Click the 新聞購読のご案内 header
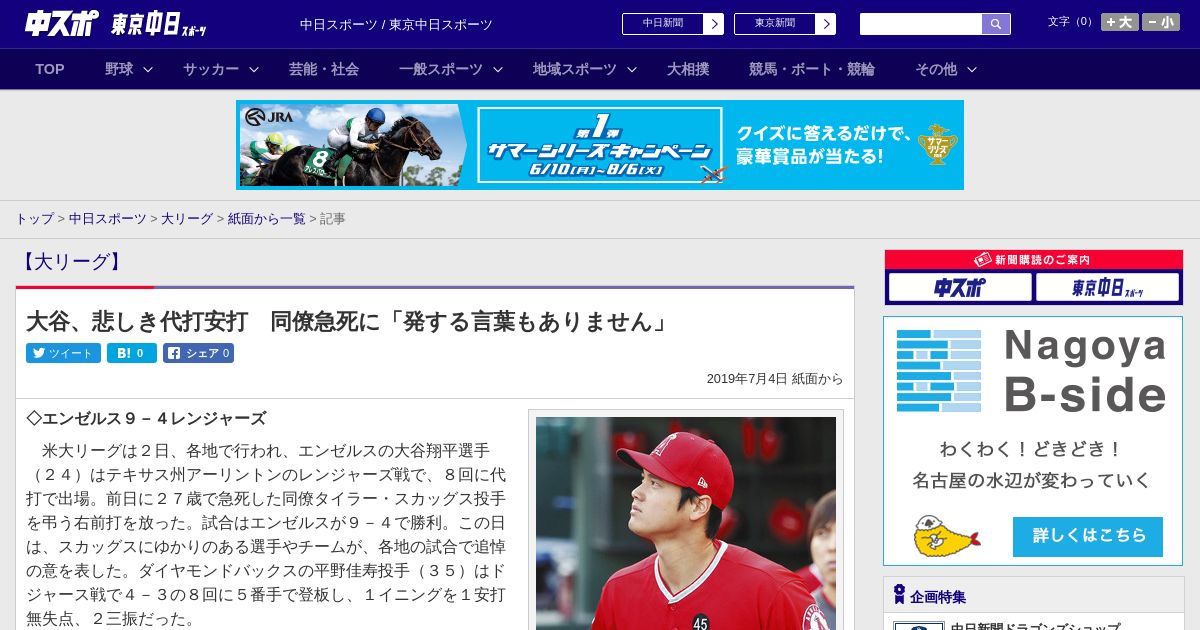This screenshot has height=630, width=1200. 1033,259
